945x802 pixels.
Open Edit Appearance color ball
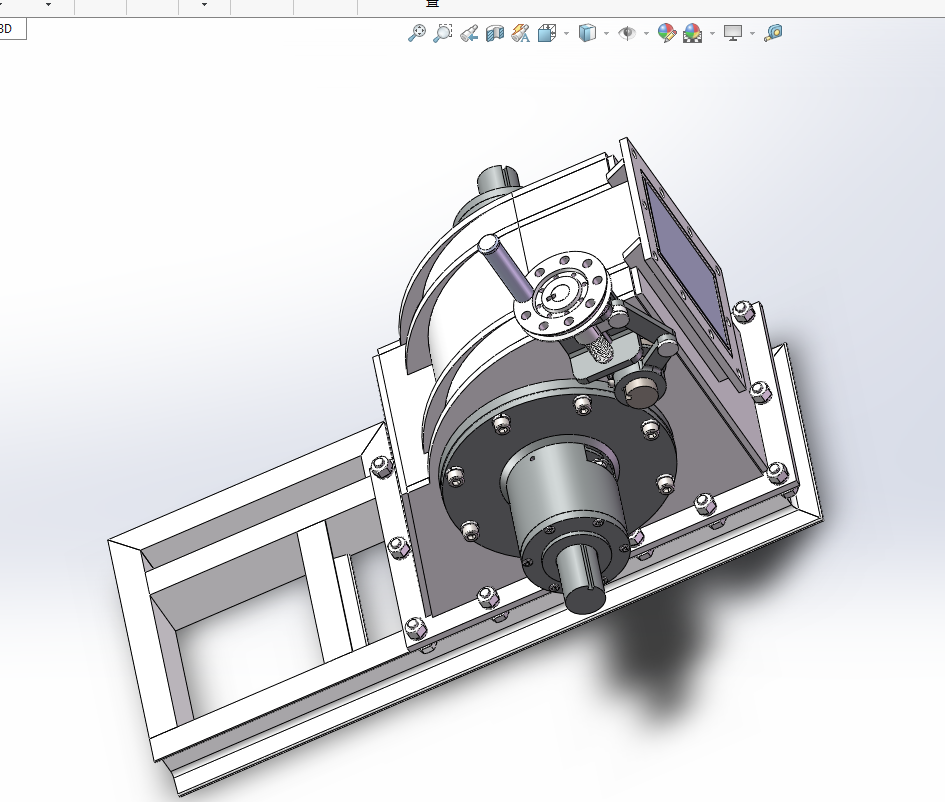pos(667,33)
